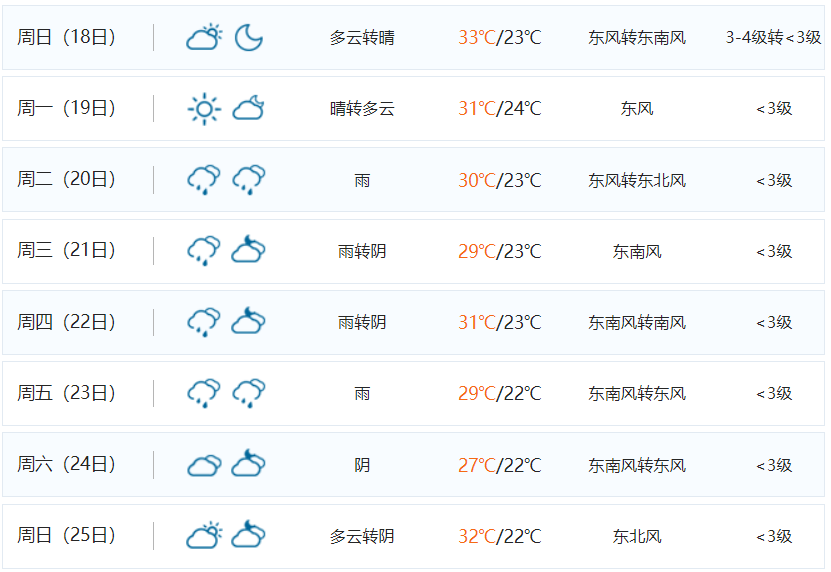Viewport: 831px width, 572px height.
Task: Click the first rain cloud icon for 周二 20日
Action: coord(204,180)
